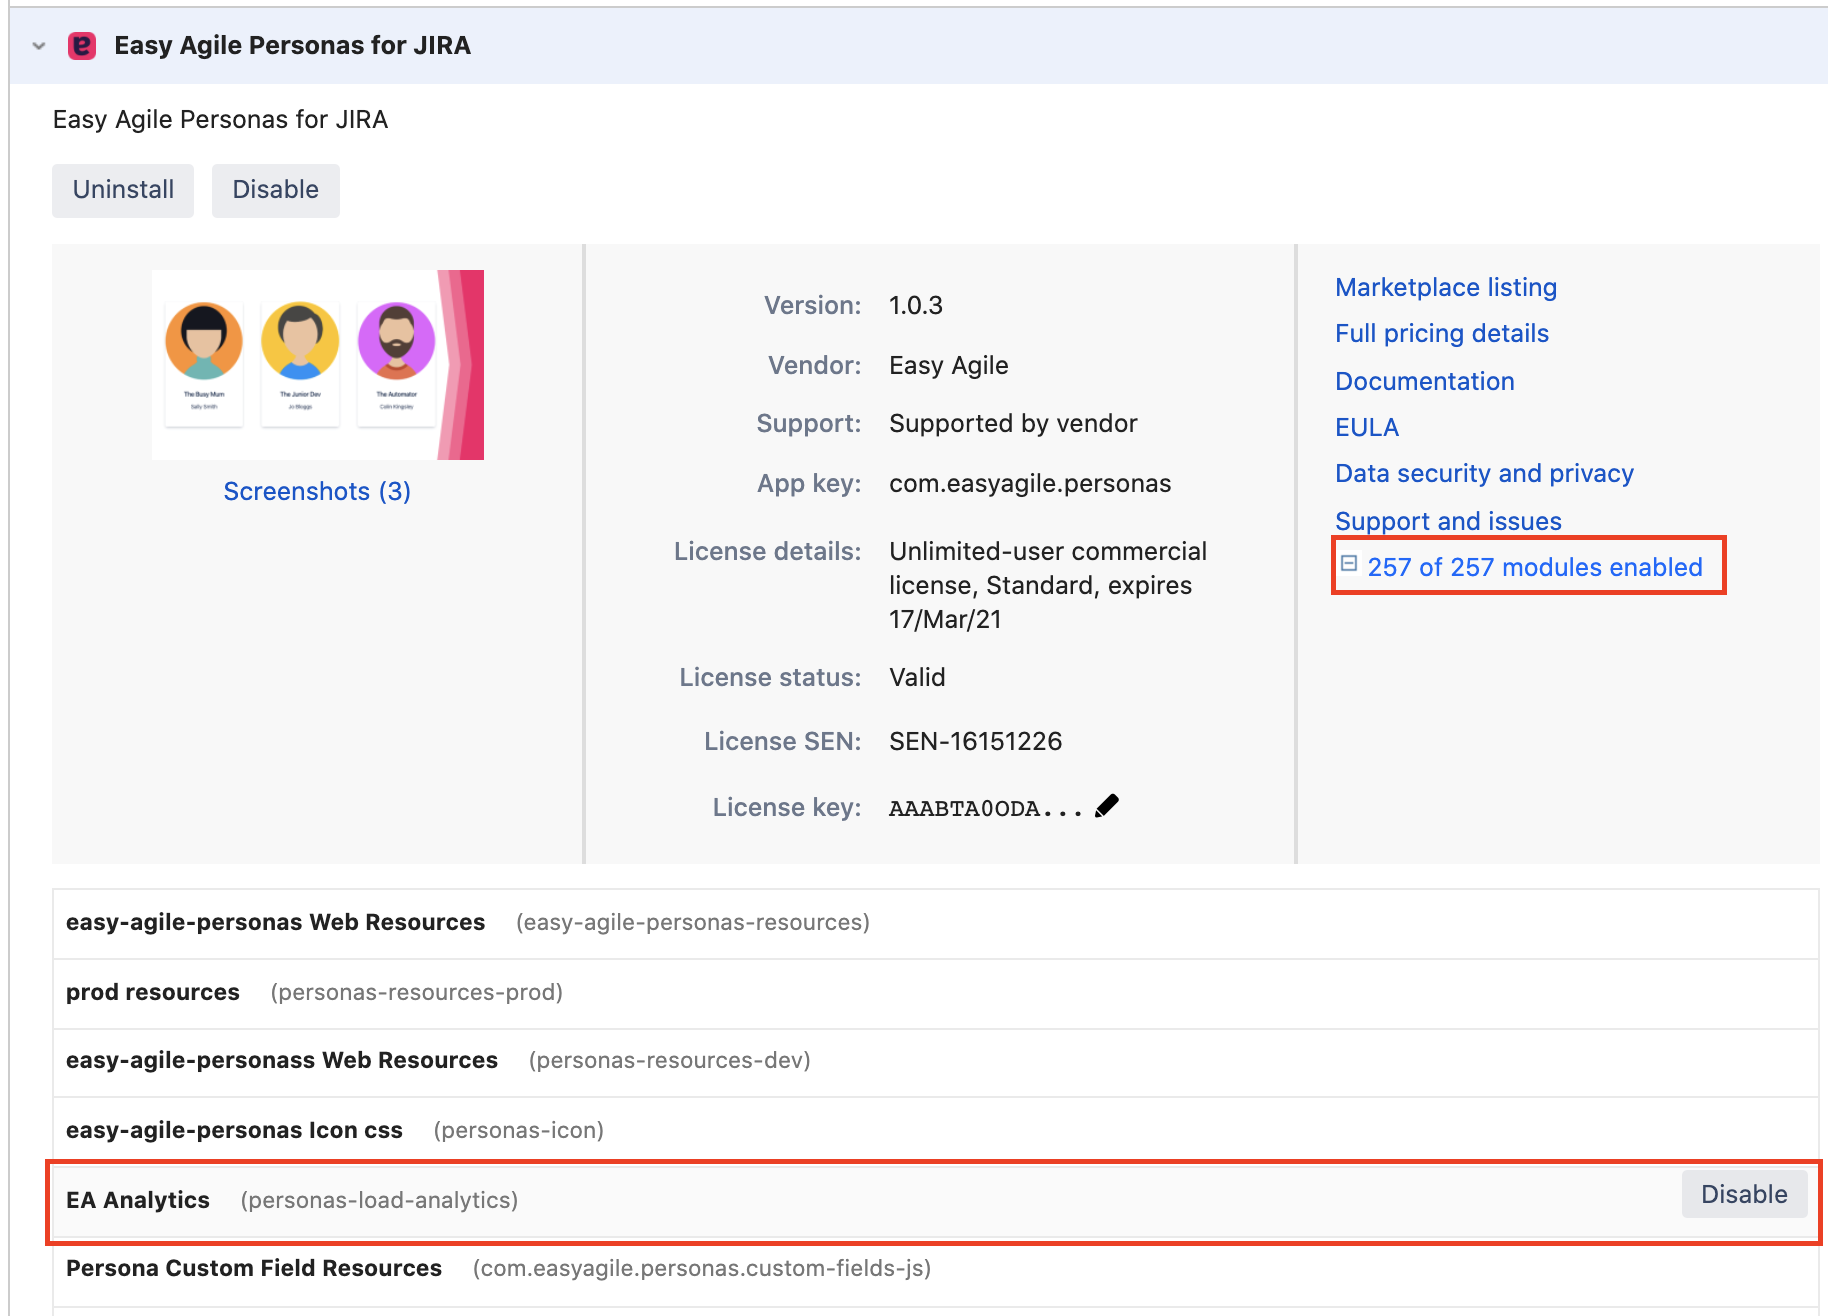
Task: Open the EULA link
Action: 1366,428
